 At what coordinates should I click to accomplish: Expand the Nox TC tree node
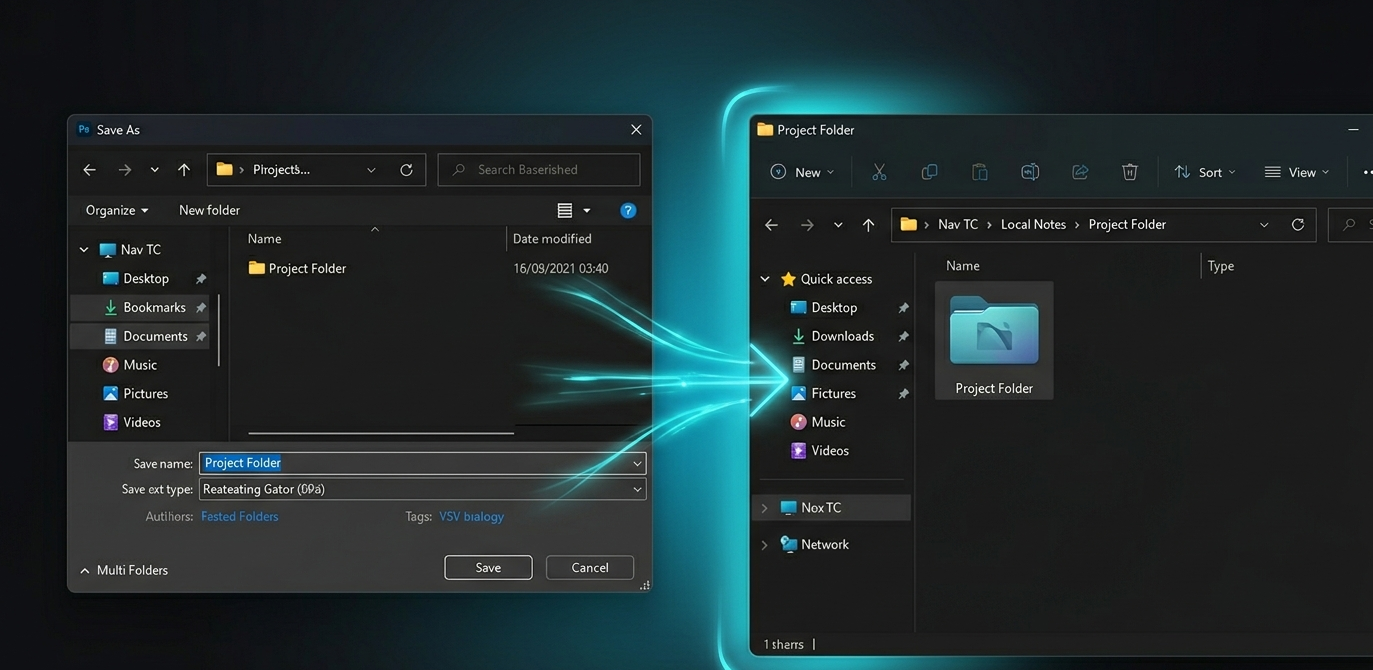click(x=765, y=508)
